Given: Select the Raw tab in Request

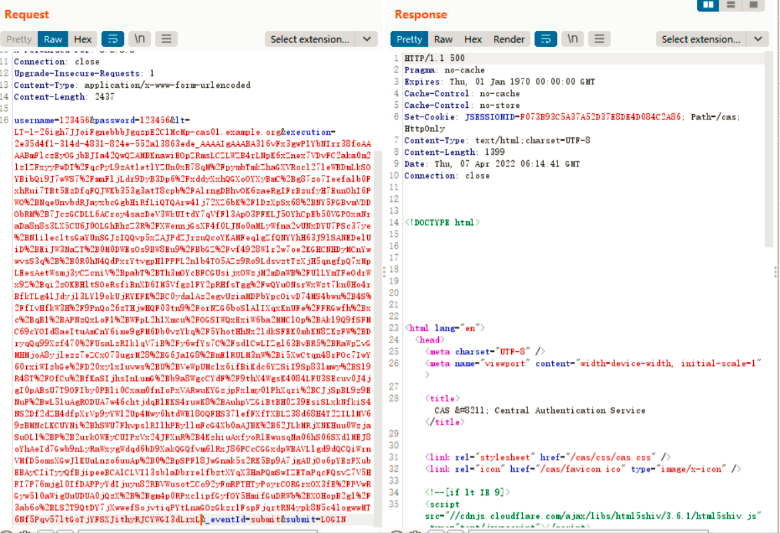Looking at the screenshot, I should click(x=53, y=39).
